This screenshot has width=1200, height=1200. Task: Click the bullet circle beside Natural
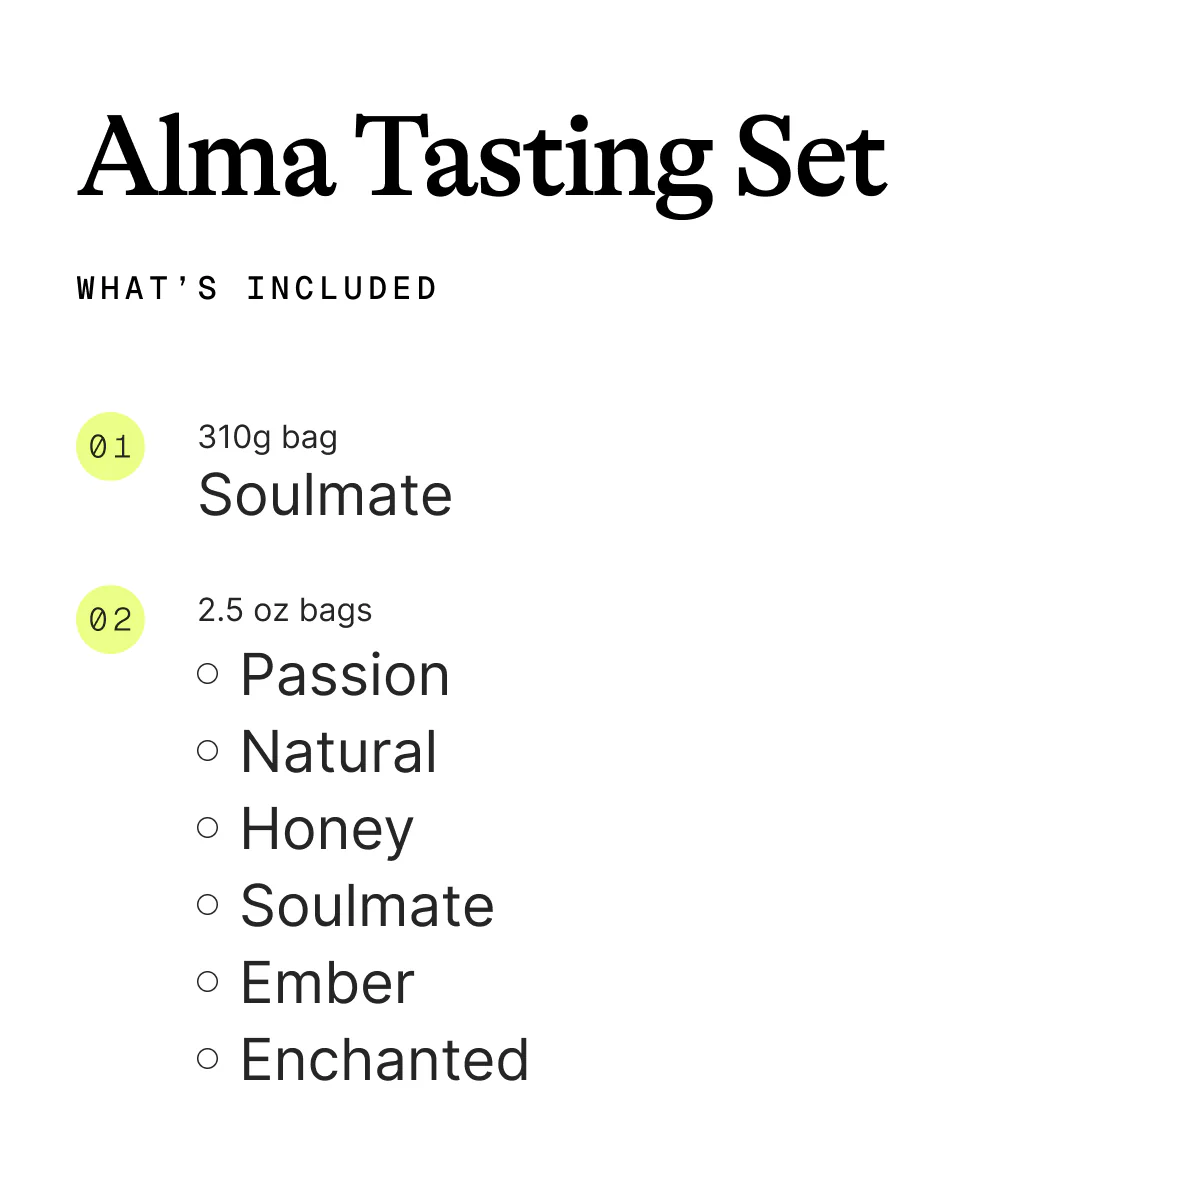tap(208, 750)
